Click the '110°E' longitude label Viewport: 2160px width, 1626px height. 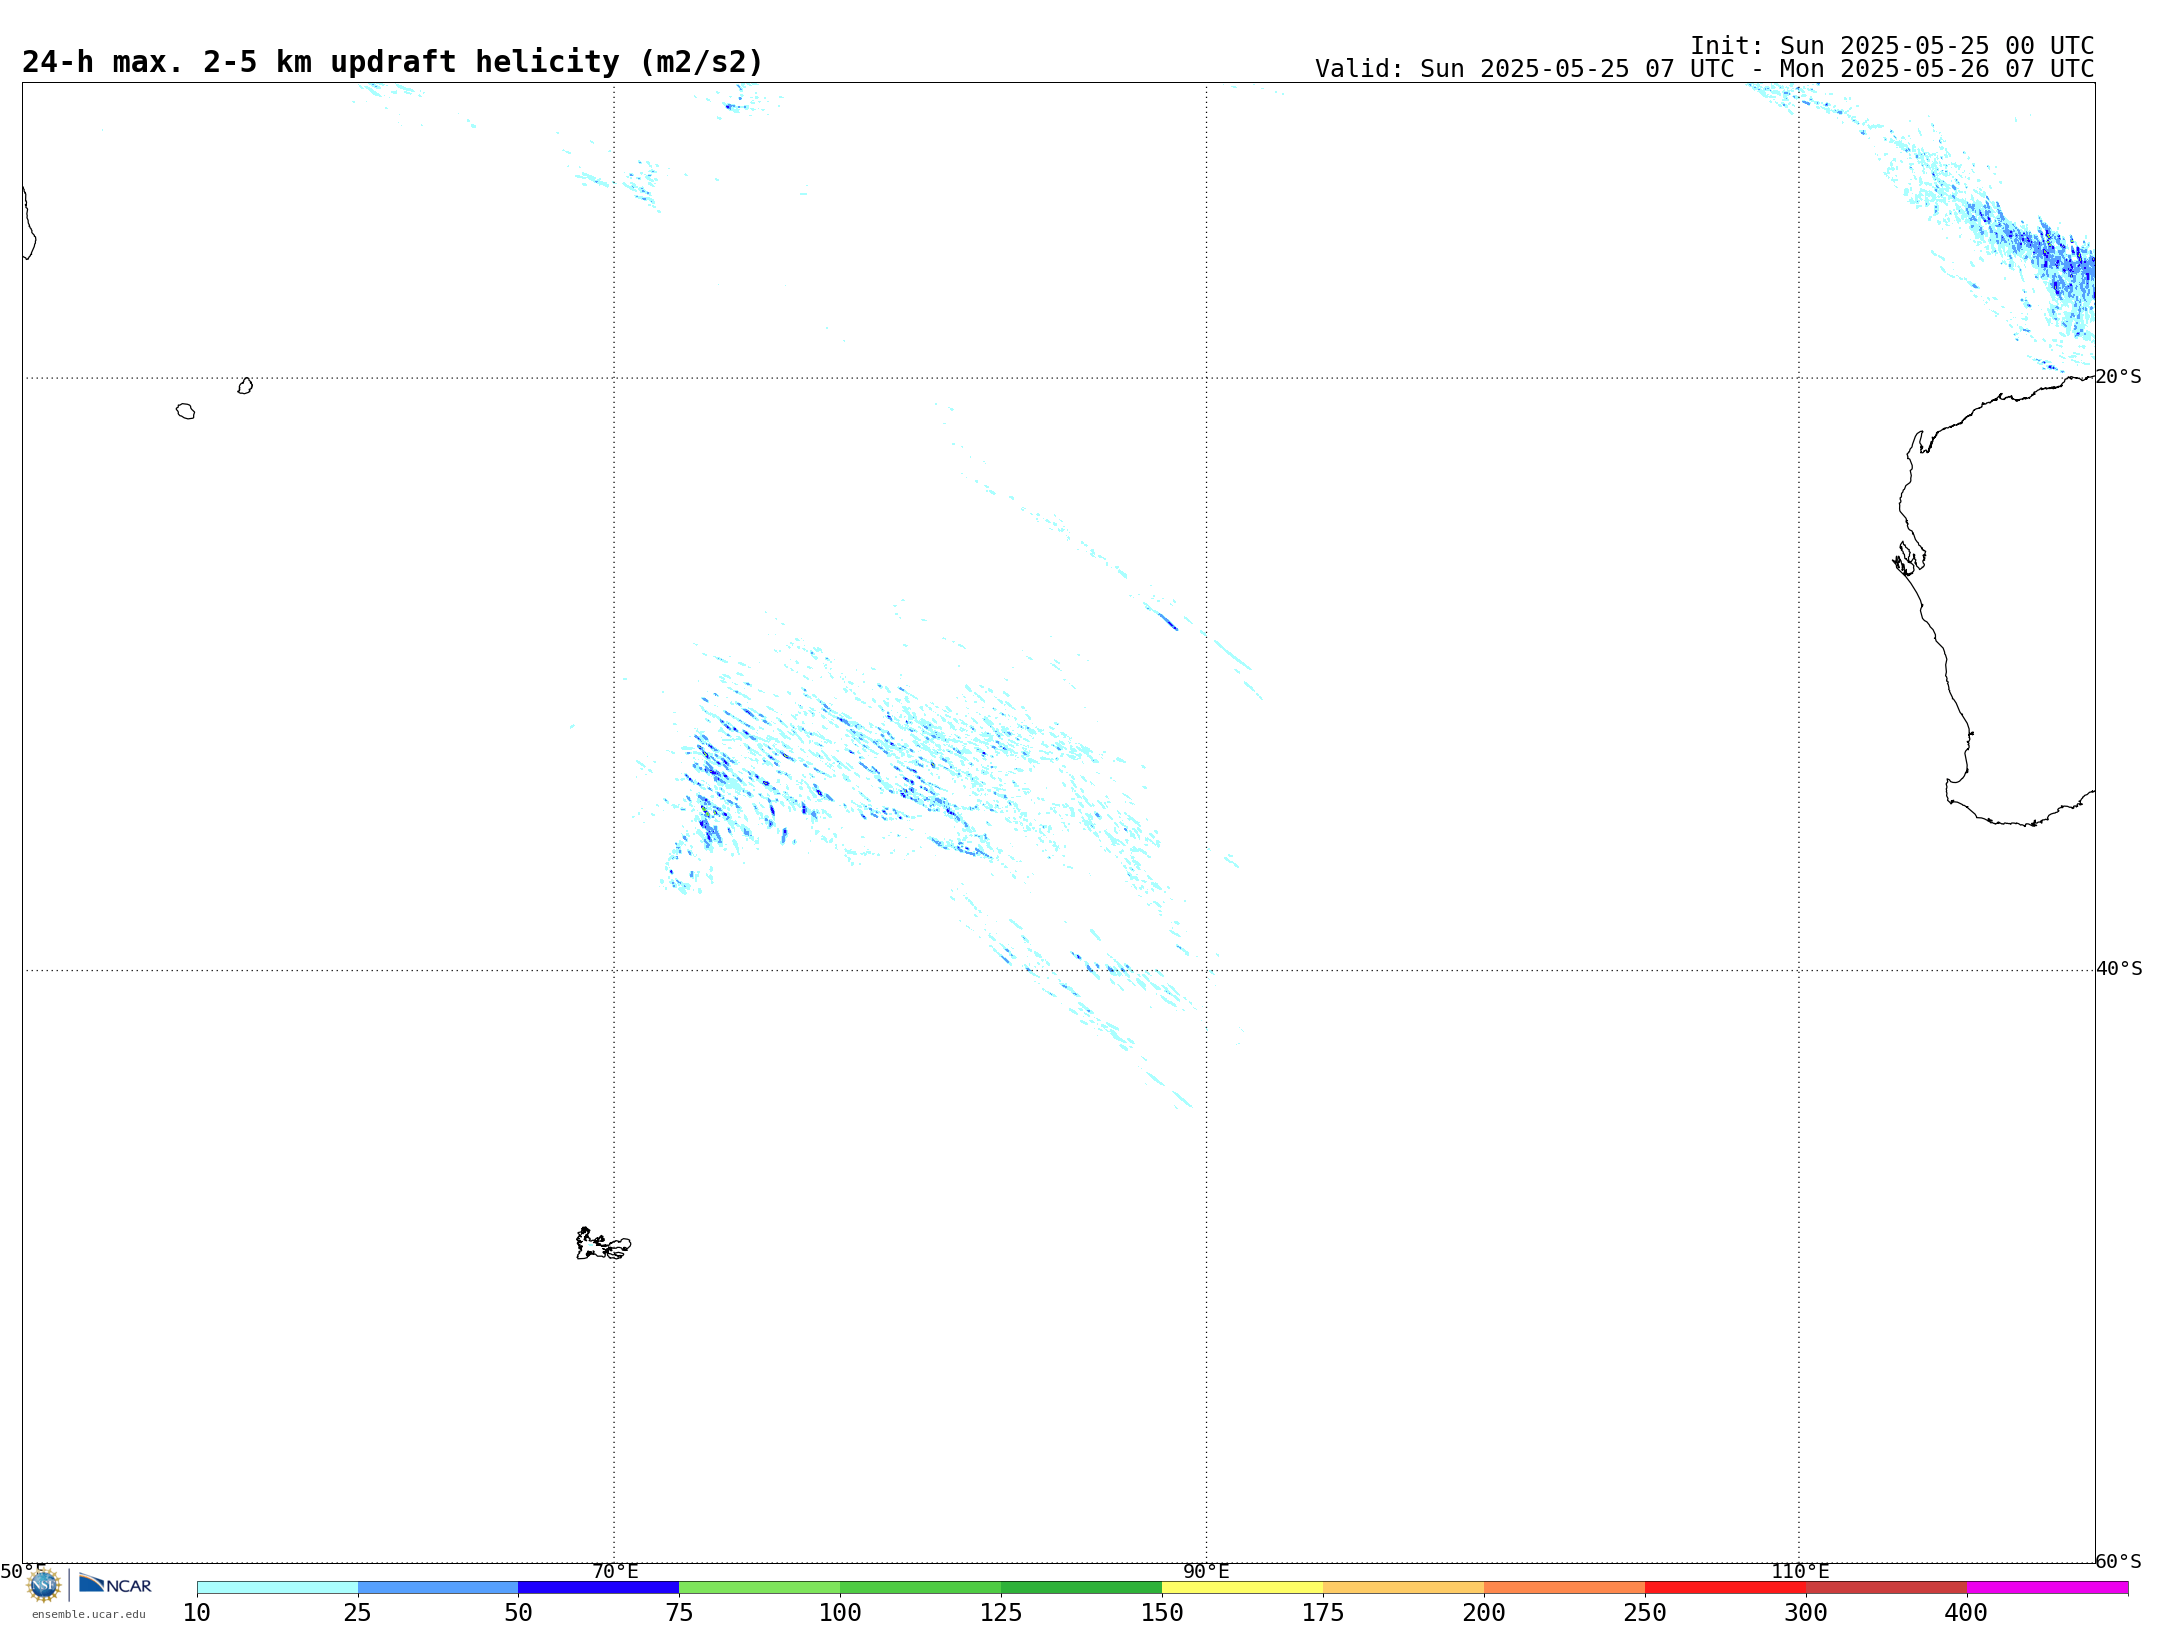pyautogui.click(x=1800, y=1571)
